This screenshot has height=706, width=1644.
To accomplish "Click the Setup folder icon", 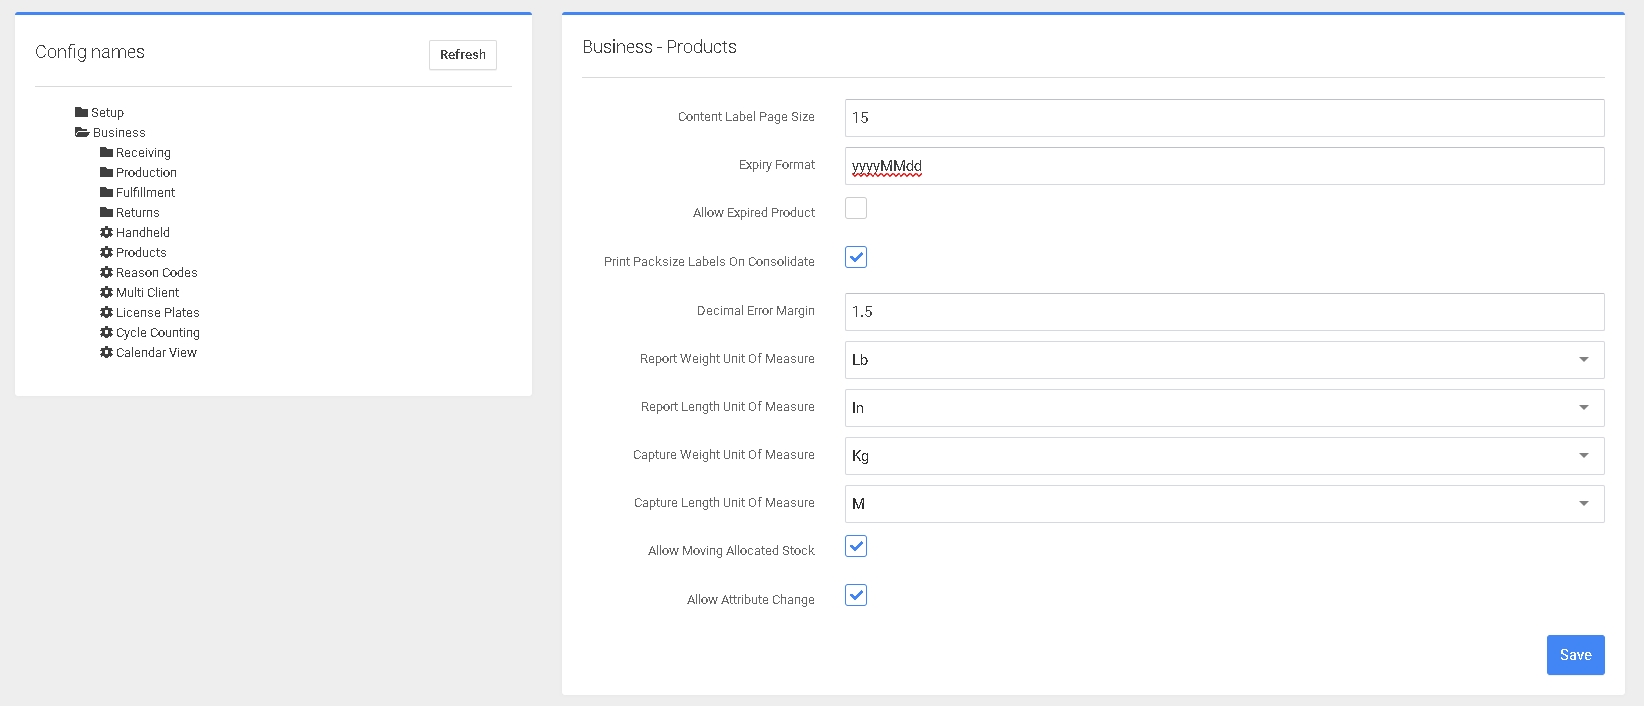I will 81,113.
